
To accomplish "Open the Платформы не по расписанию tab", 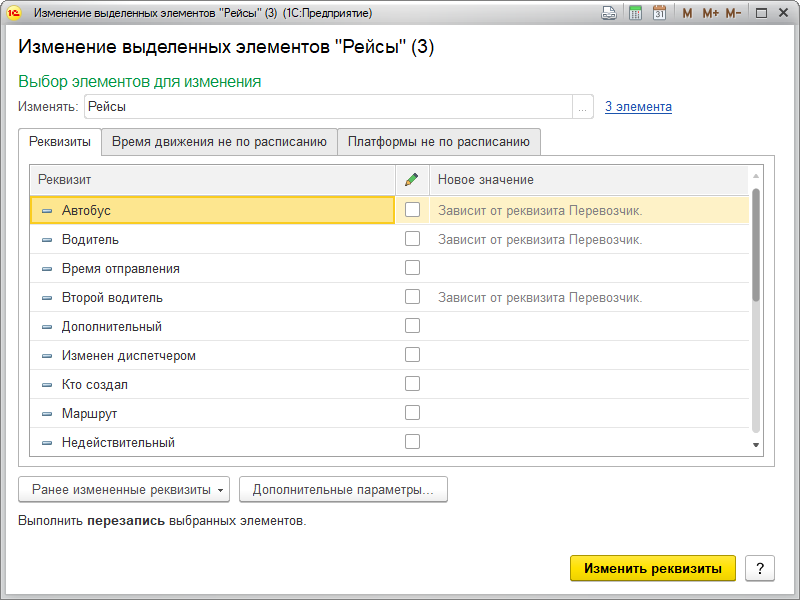I will click(438, 142).
